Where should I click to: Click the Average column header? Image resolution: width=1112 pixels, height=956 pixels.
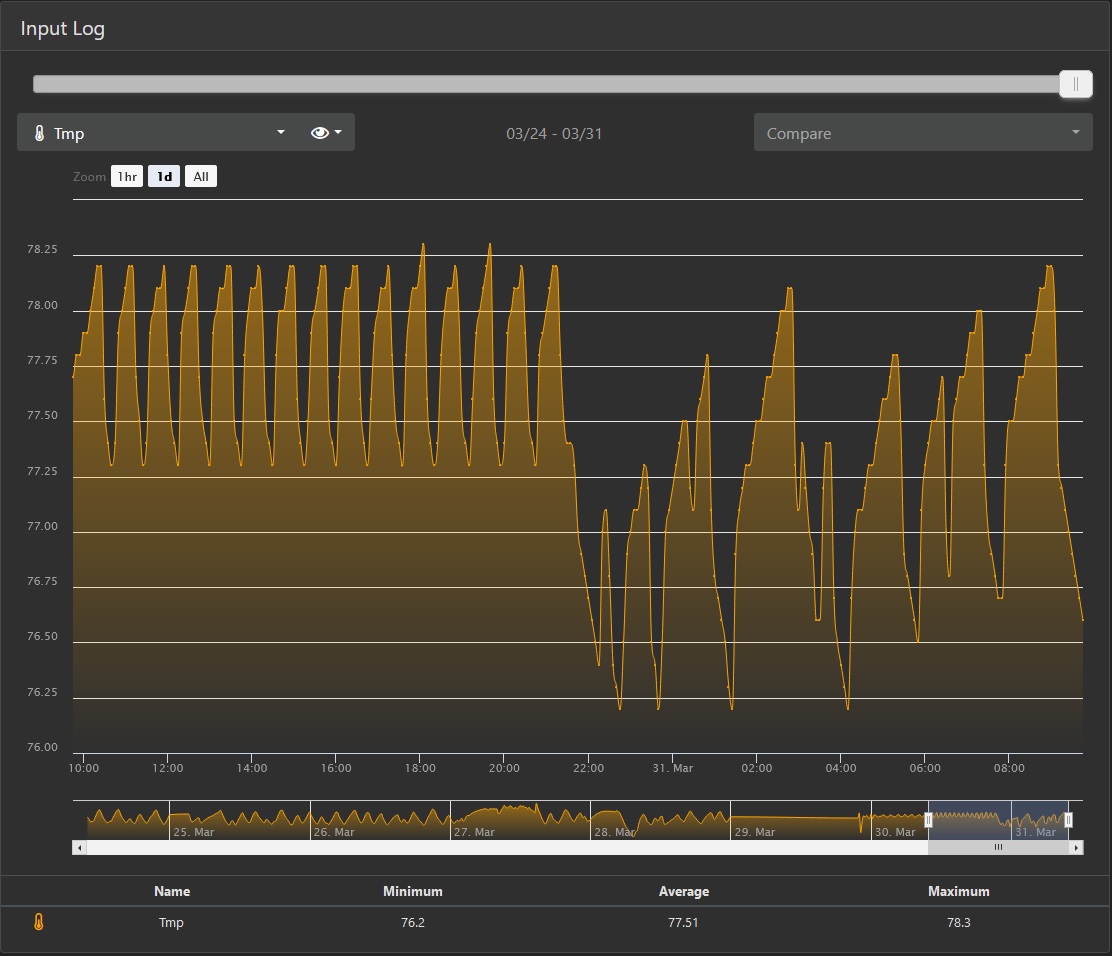tap(684, 891)
